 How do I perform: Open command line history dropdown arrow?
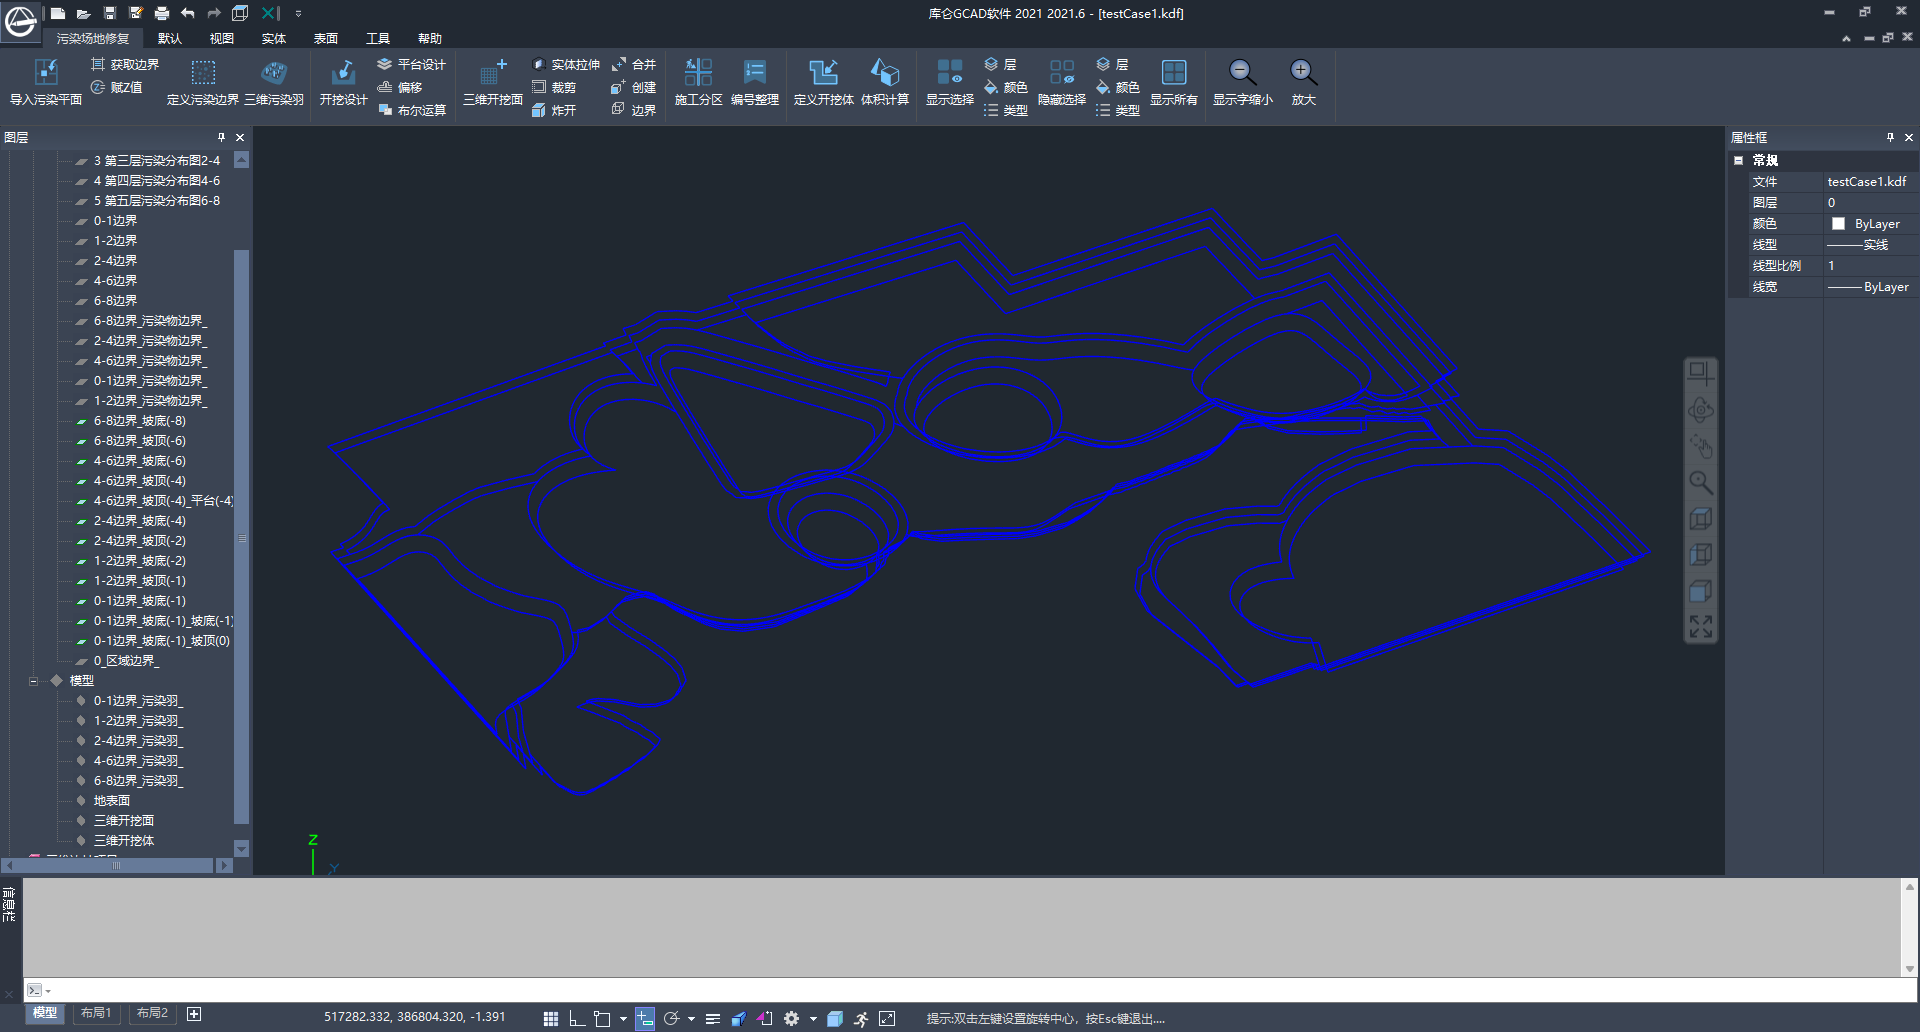(x=48, y=991)
